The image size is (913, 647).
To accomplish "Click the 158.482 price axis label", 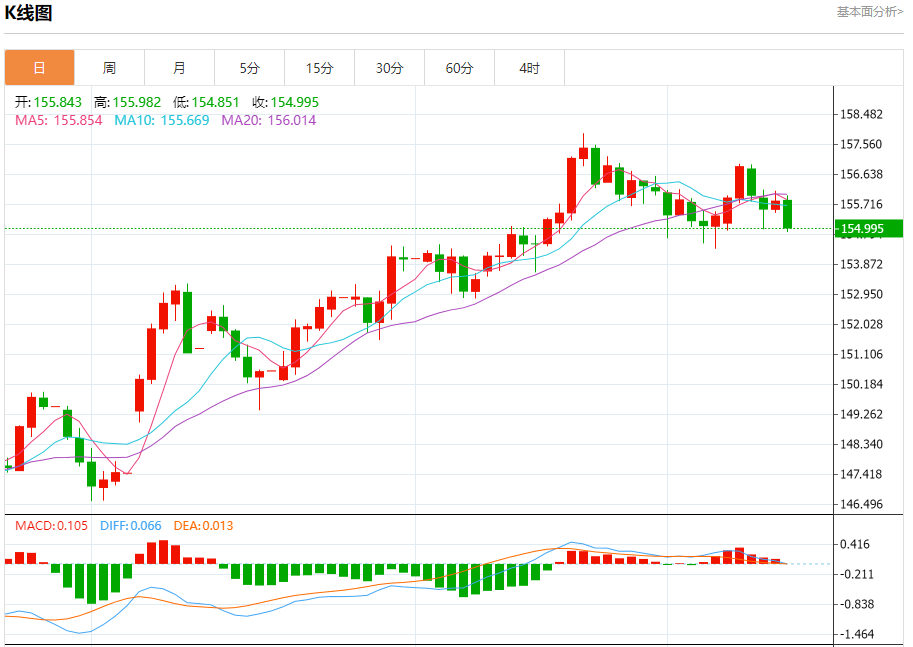I will [x=862, y=115].
